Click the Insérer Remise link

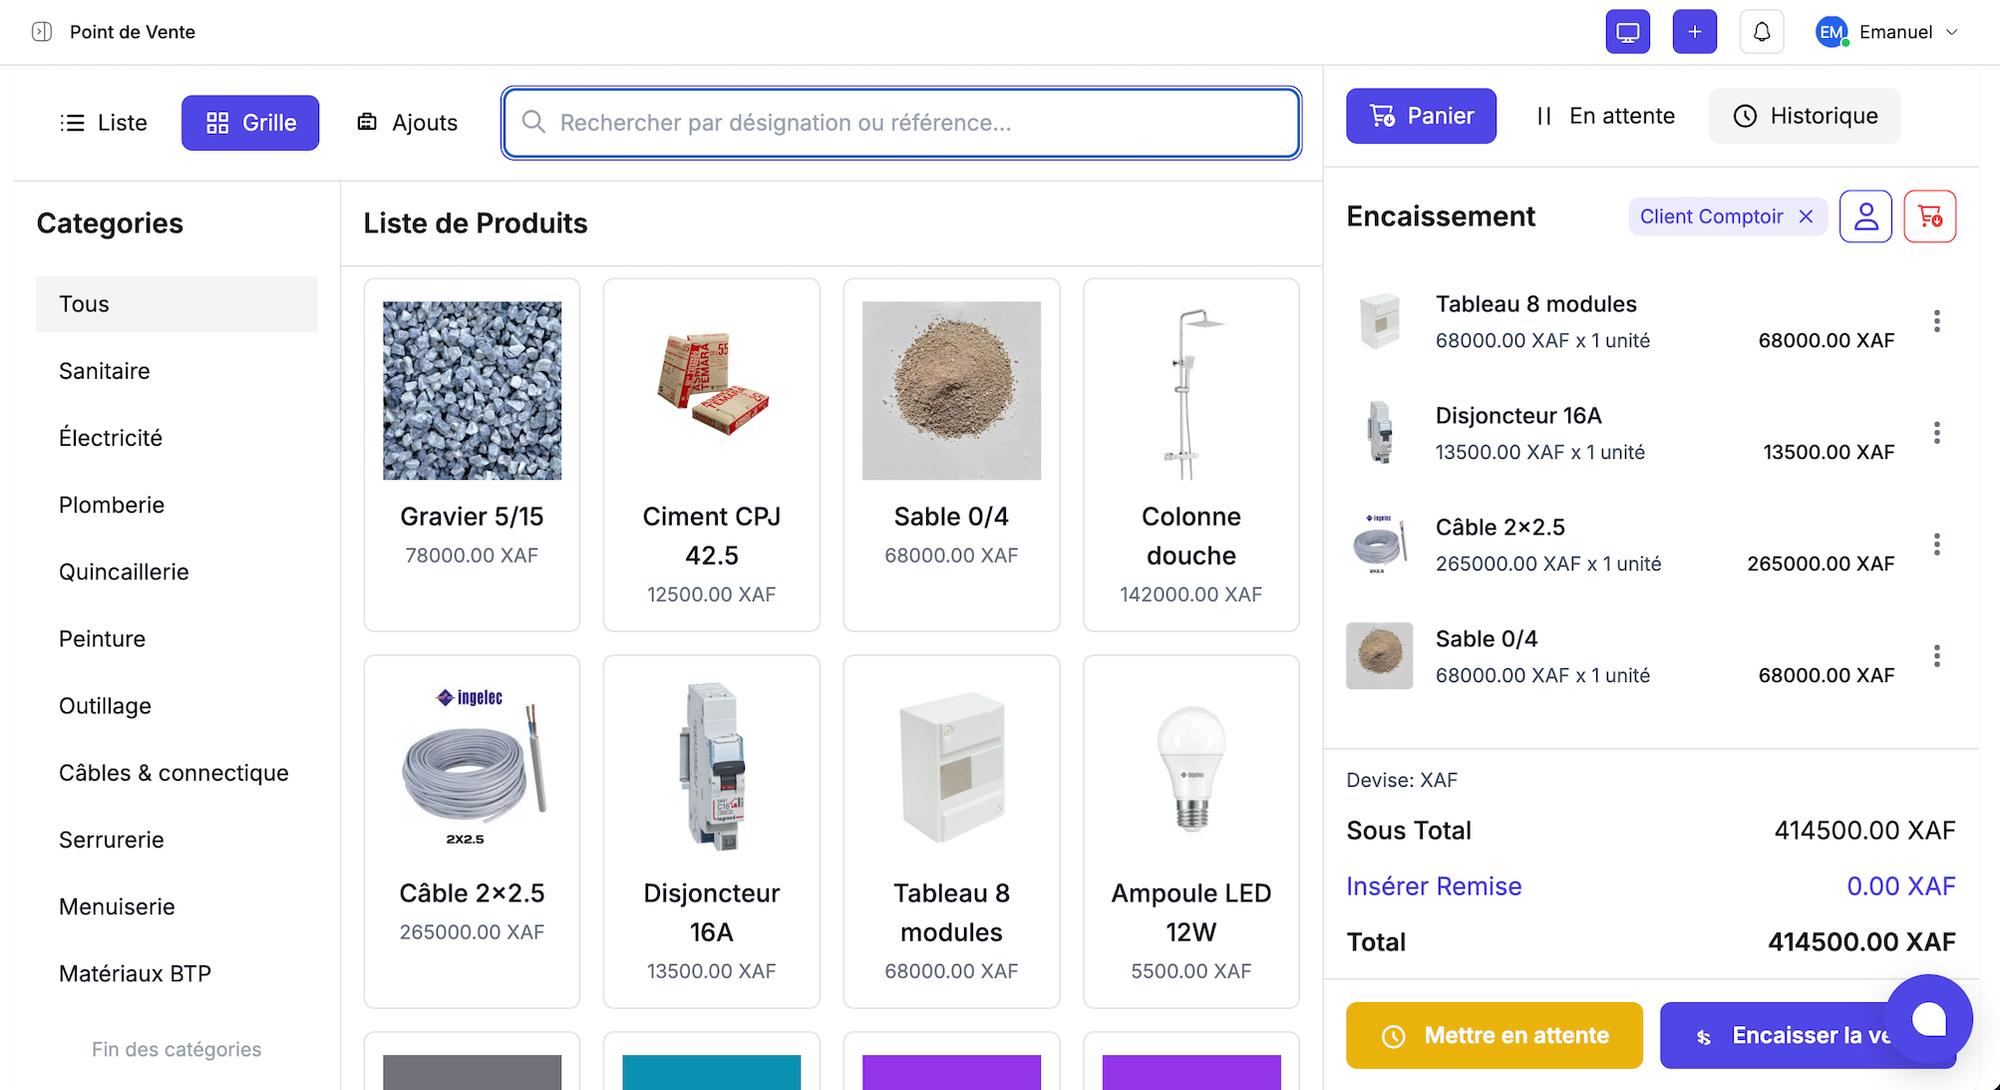coord(1433,886)
